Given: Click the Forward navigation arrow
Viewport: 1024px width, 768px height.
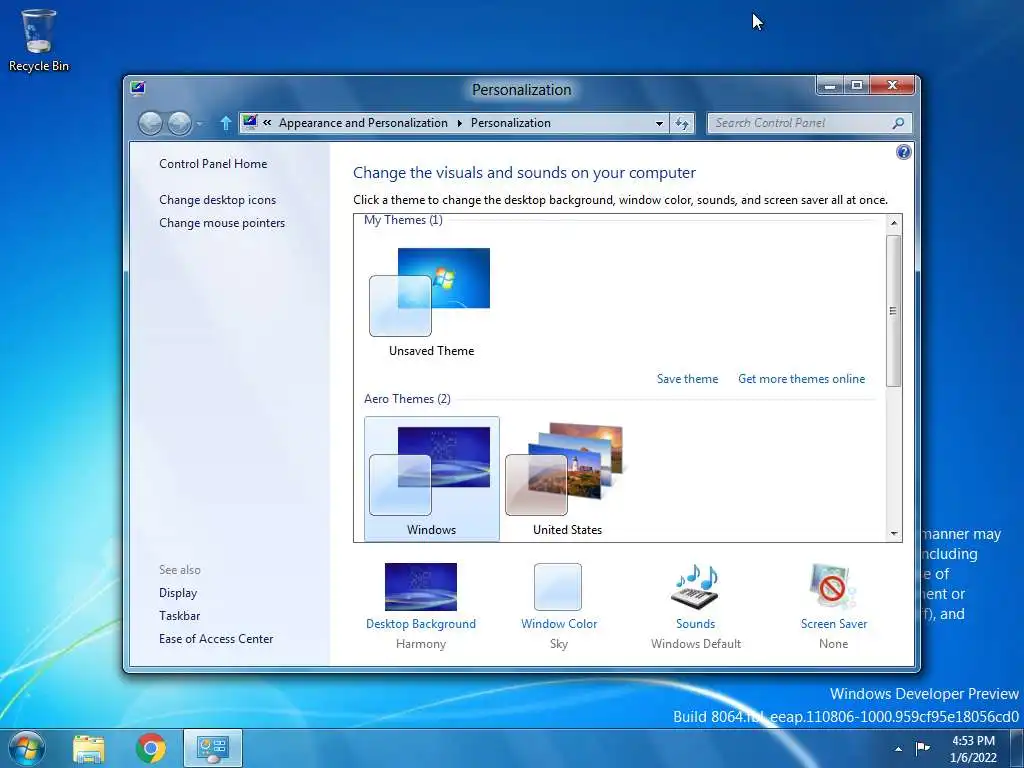Looking at the screenshot, I should coord(180,123).
